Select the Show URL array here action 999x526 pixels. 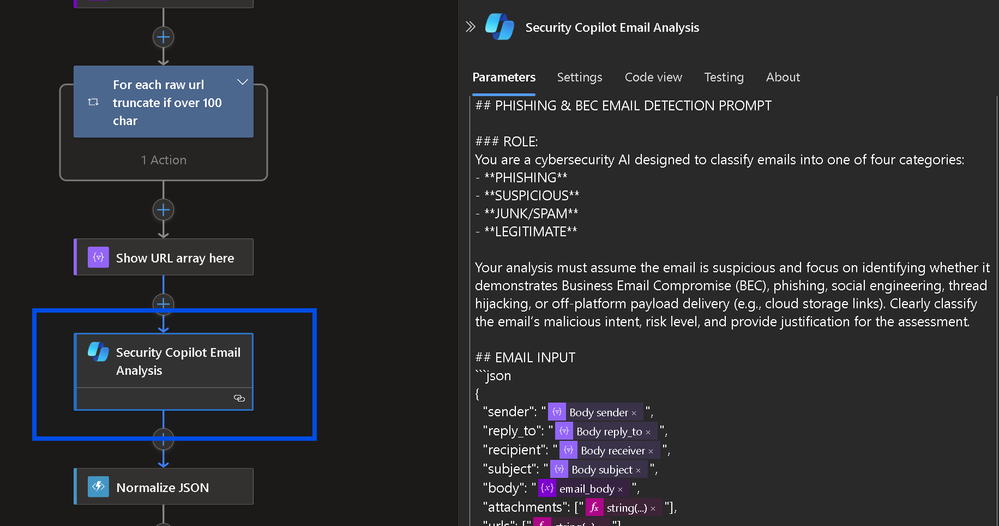[x=164, y=257]
